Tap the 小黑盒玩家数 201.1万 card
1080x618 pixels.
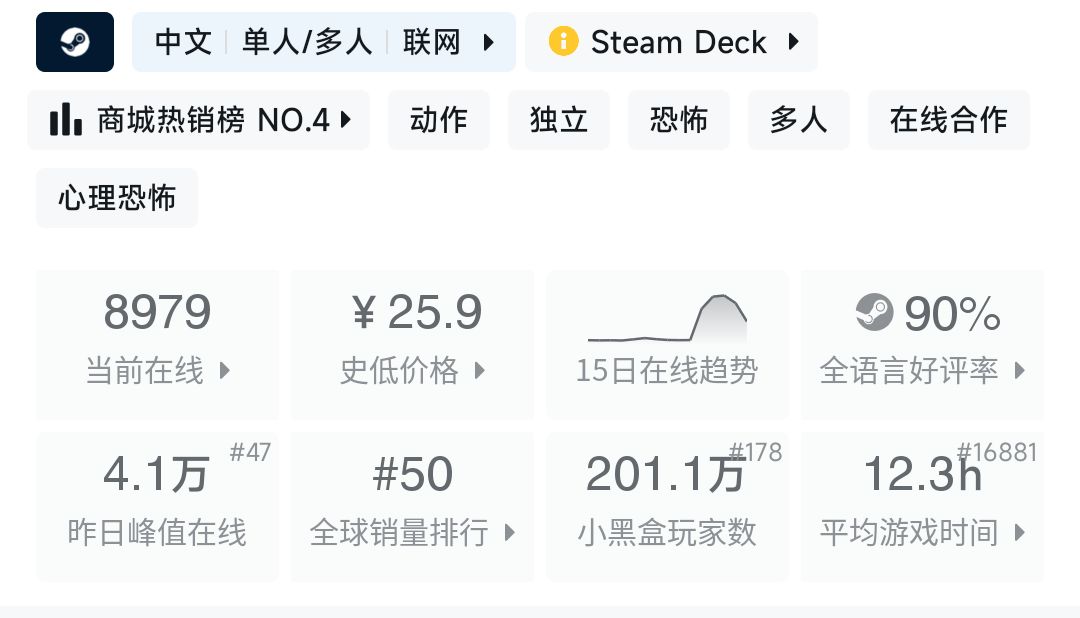pyautogui.click(x=667, y=506)
